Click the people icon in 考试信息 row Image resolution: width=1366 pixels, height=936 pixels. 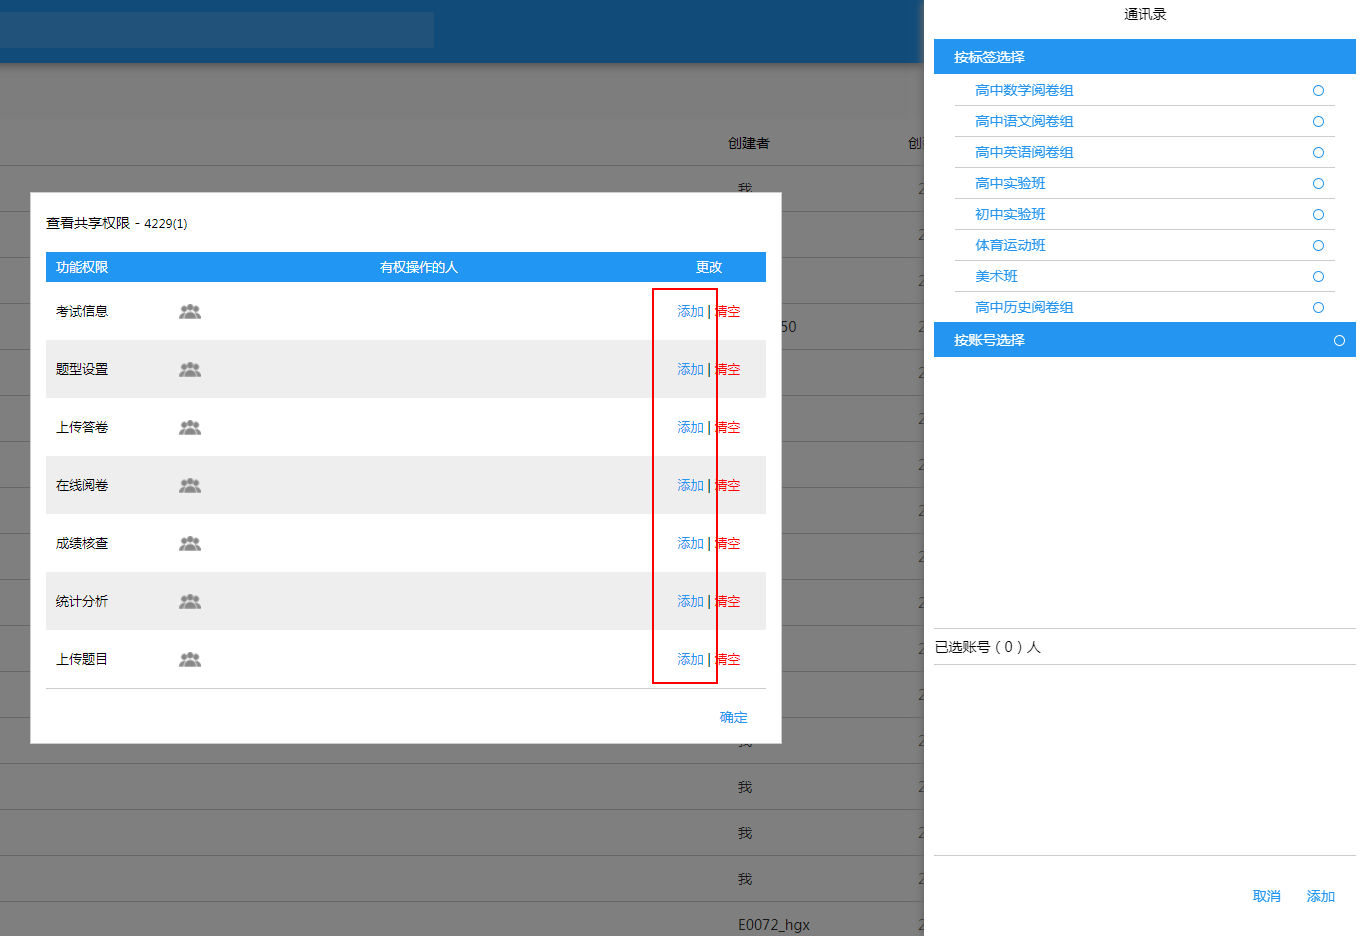(190, 312)
